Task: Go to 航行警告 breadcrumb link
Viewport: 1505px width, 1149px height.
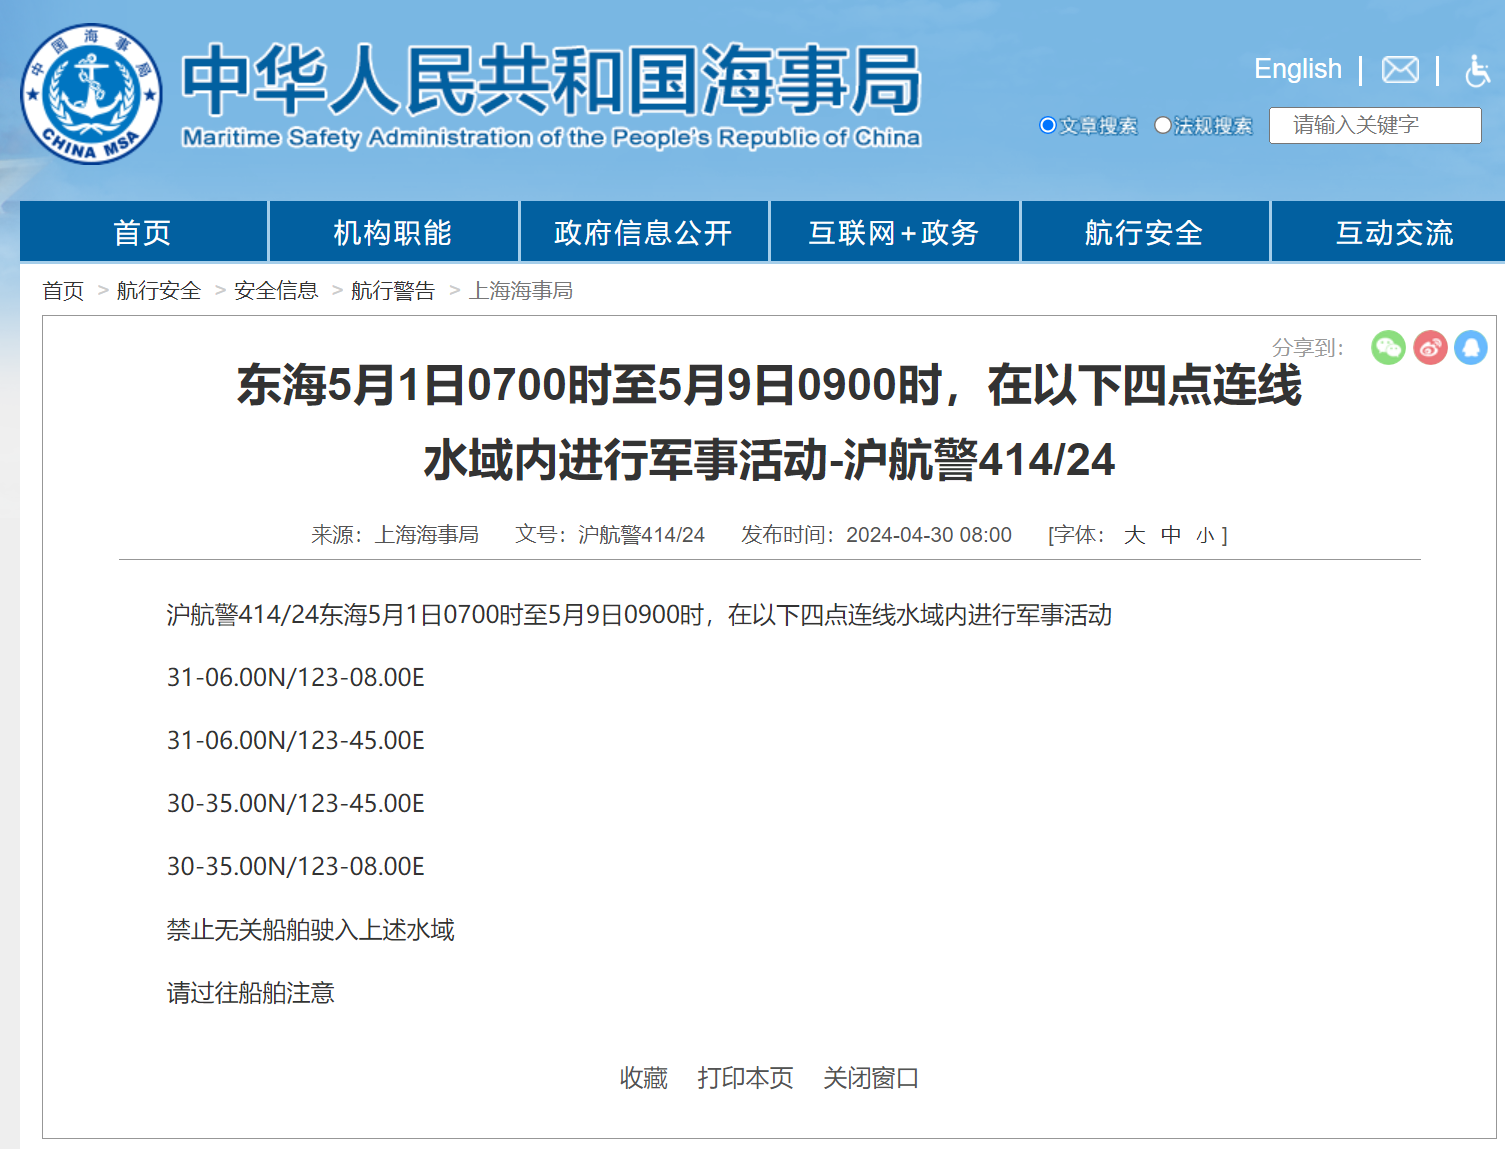Action: point(393,291)
